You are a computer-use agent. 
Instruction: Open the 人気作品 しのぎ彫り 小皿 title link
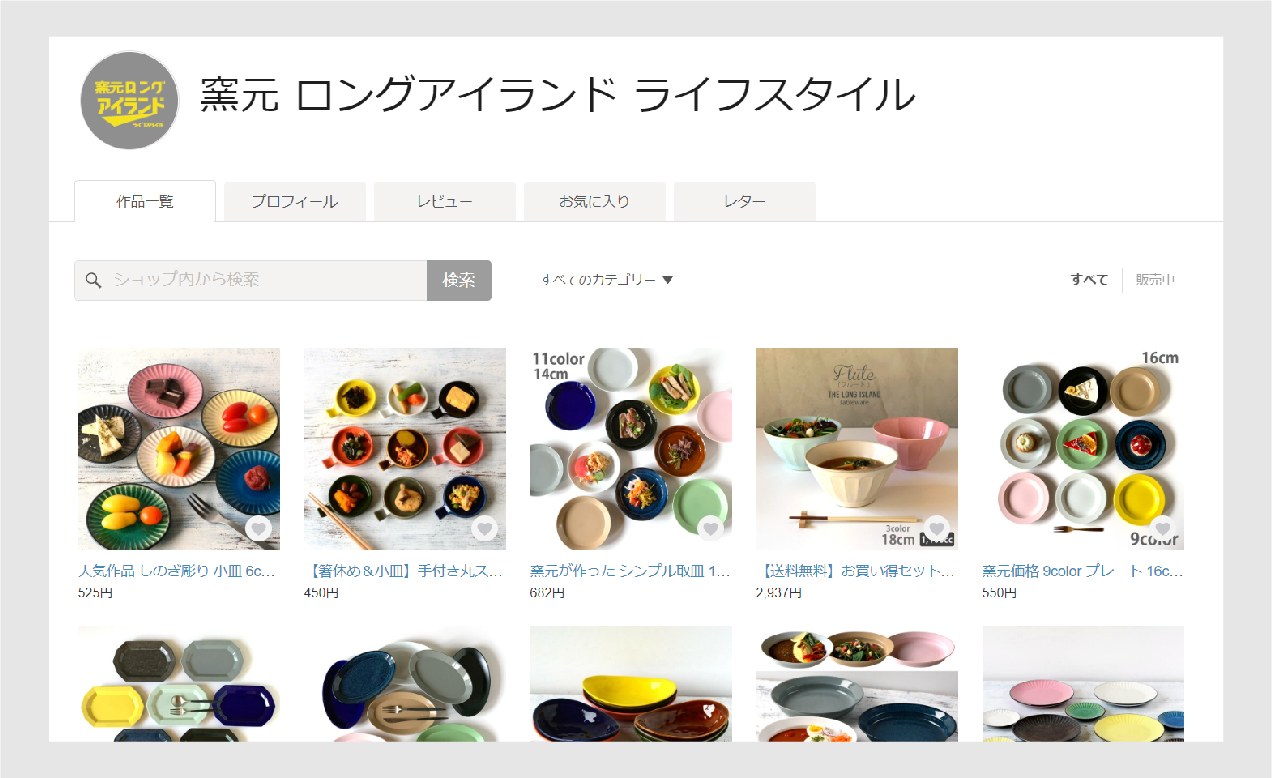point(176,572)
